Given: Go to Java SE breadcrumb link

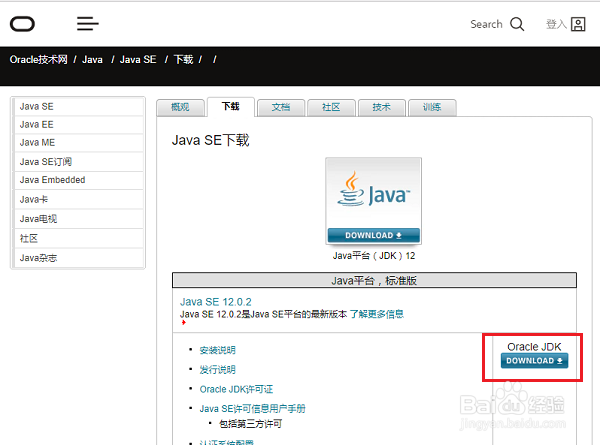Looking at the screenshot, I should tap(138, 60).
